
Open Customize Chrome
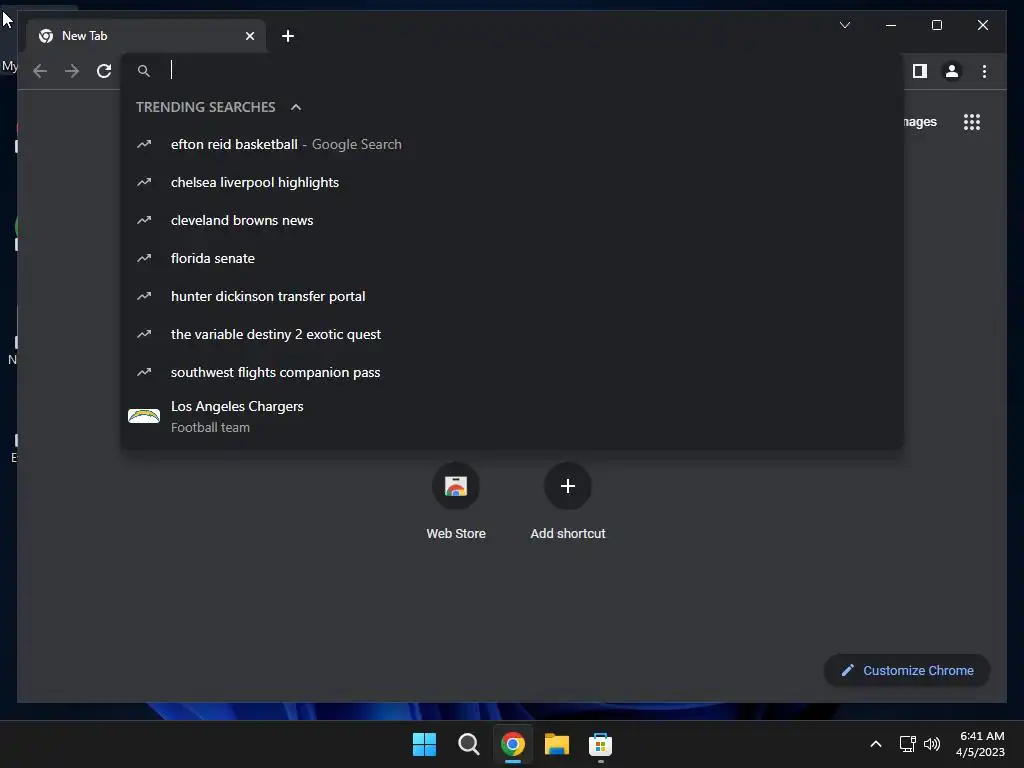coord(907,670)
